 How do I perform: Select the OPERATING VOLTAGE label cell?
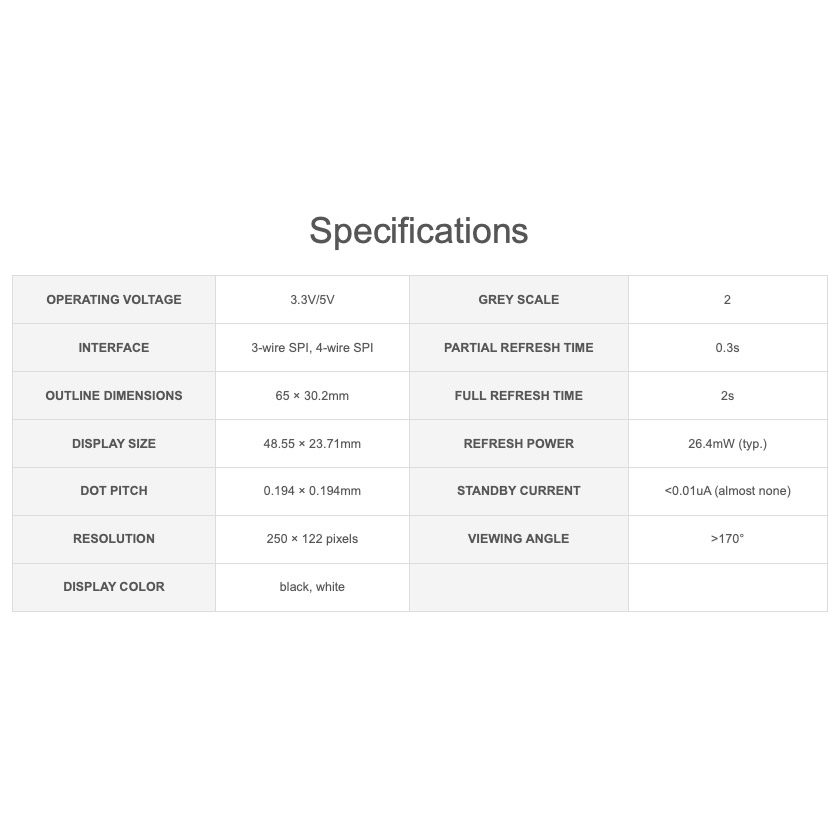(x=114, y=299)
